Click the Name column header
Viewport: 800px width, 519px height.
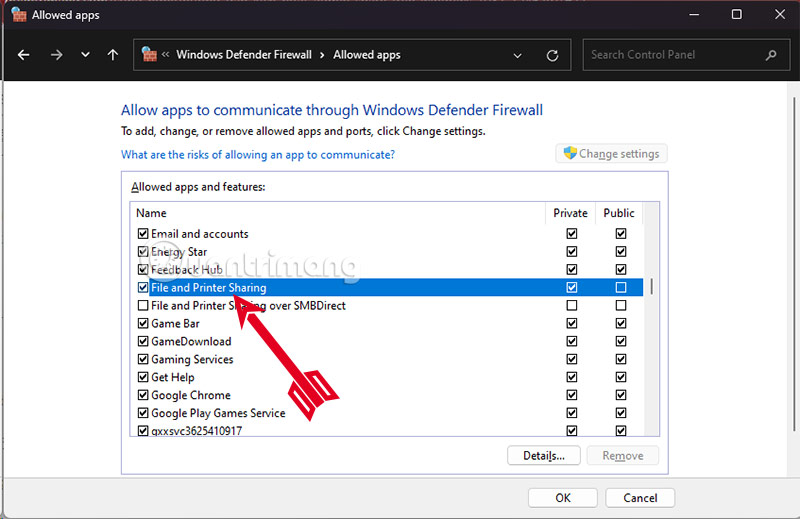point(151,213)
